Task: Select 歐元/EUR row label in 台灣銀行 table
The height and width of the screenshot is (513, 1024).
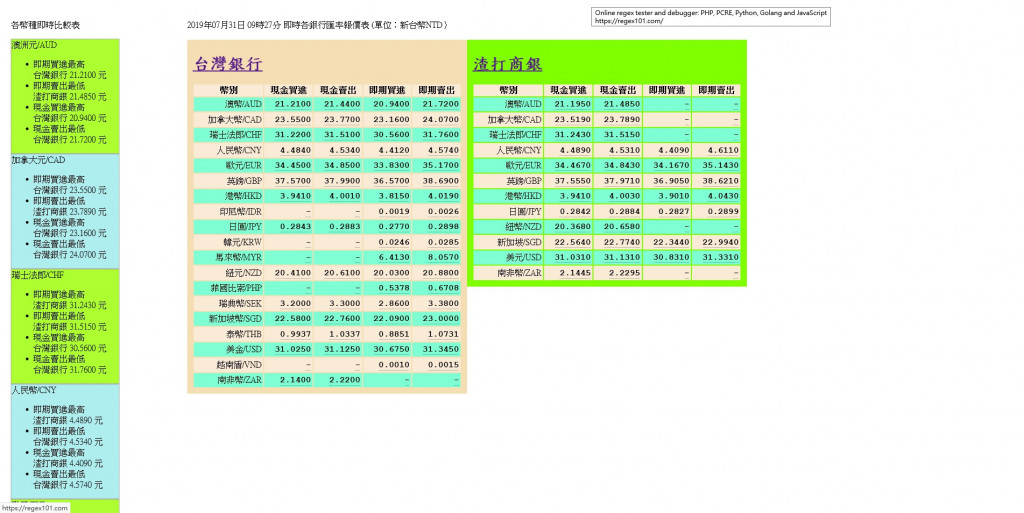Action: [243, 165]
